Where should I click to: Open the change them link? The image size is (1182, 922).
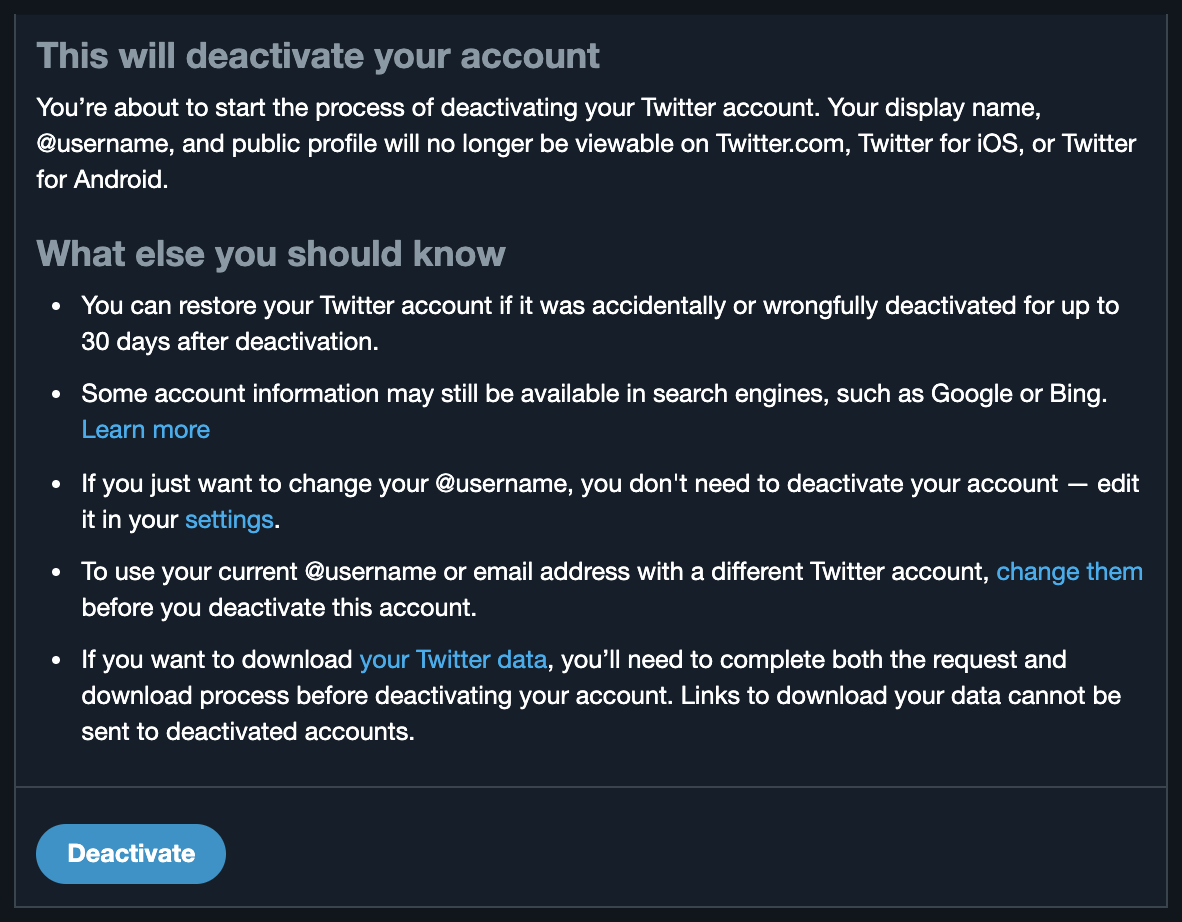pos(1069,571)
